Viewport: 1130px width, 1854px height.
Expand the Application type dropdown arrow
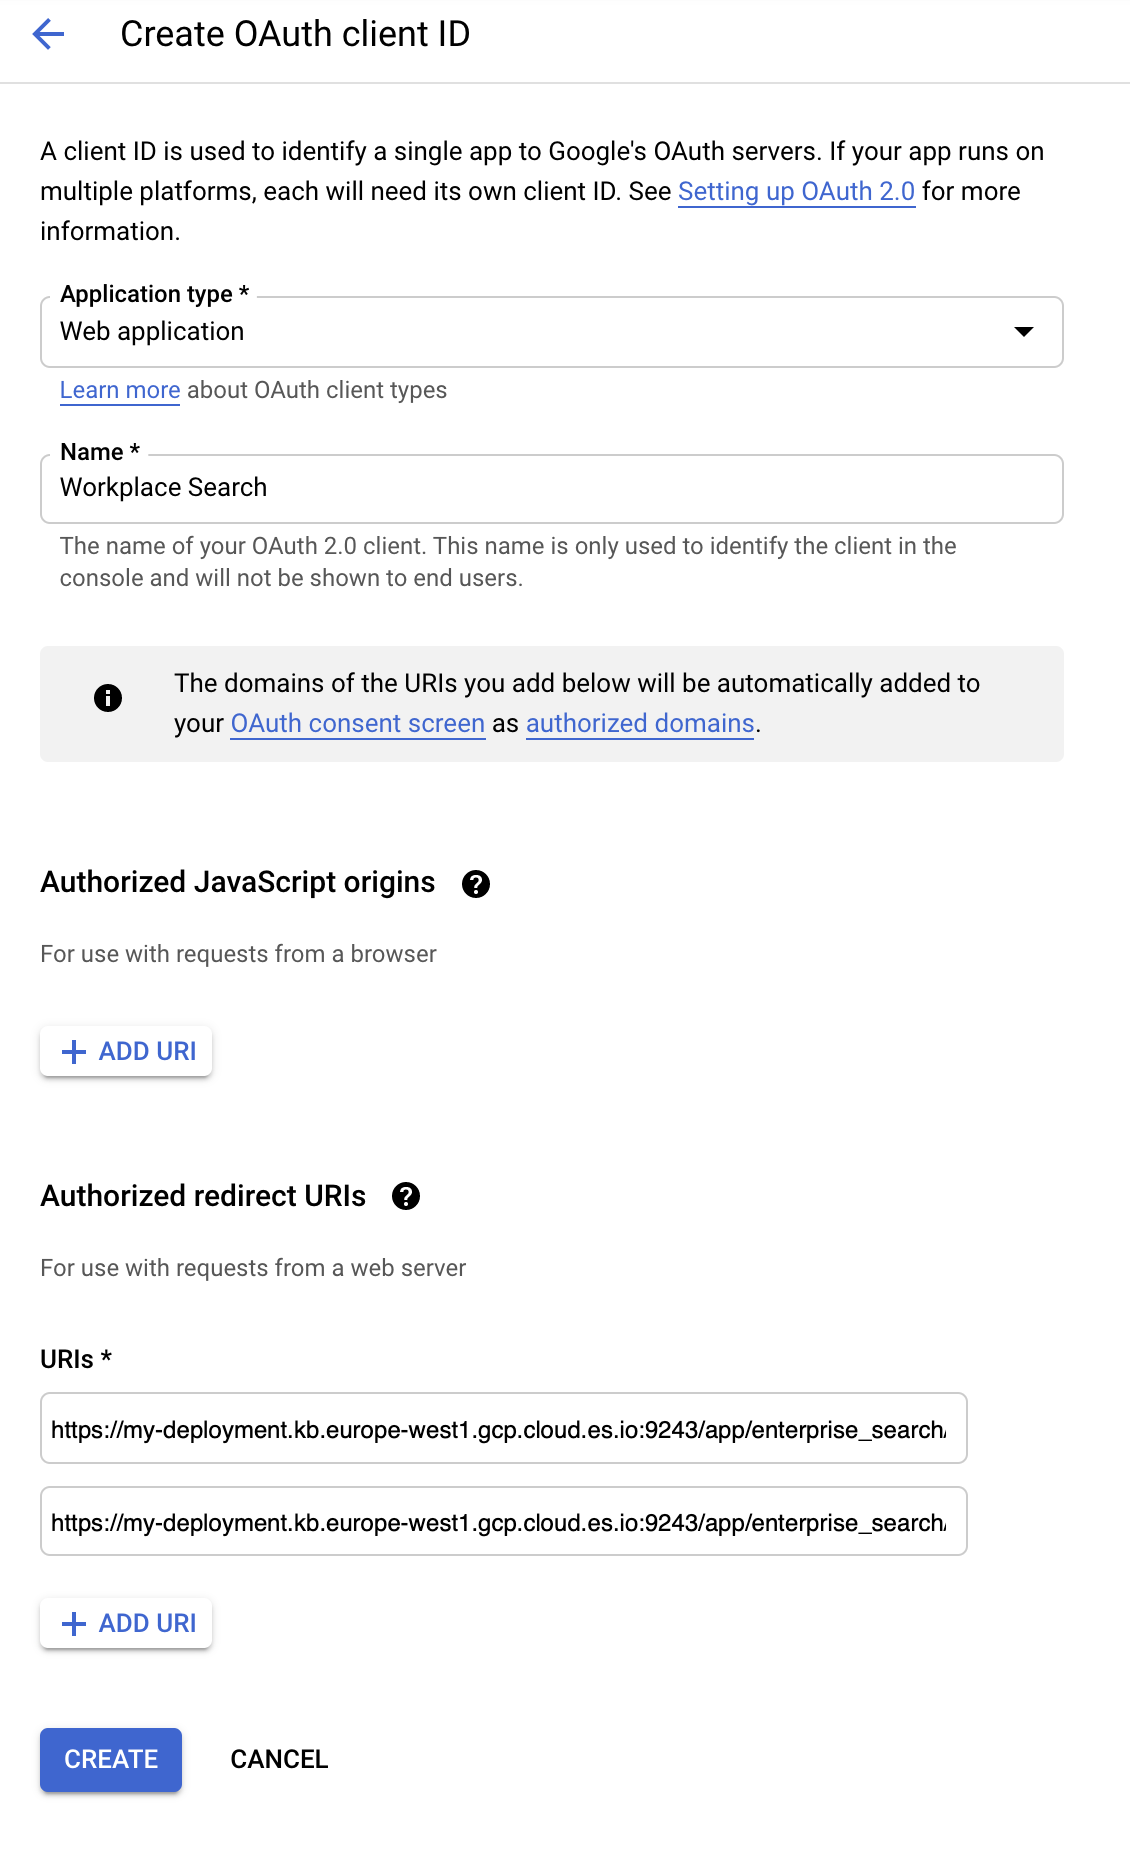(1023, 332)
